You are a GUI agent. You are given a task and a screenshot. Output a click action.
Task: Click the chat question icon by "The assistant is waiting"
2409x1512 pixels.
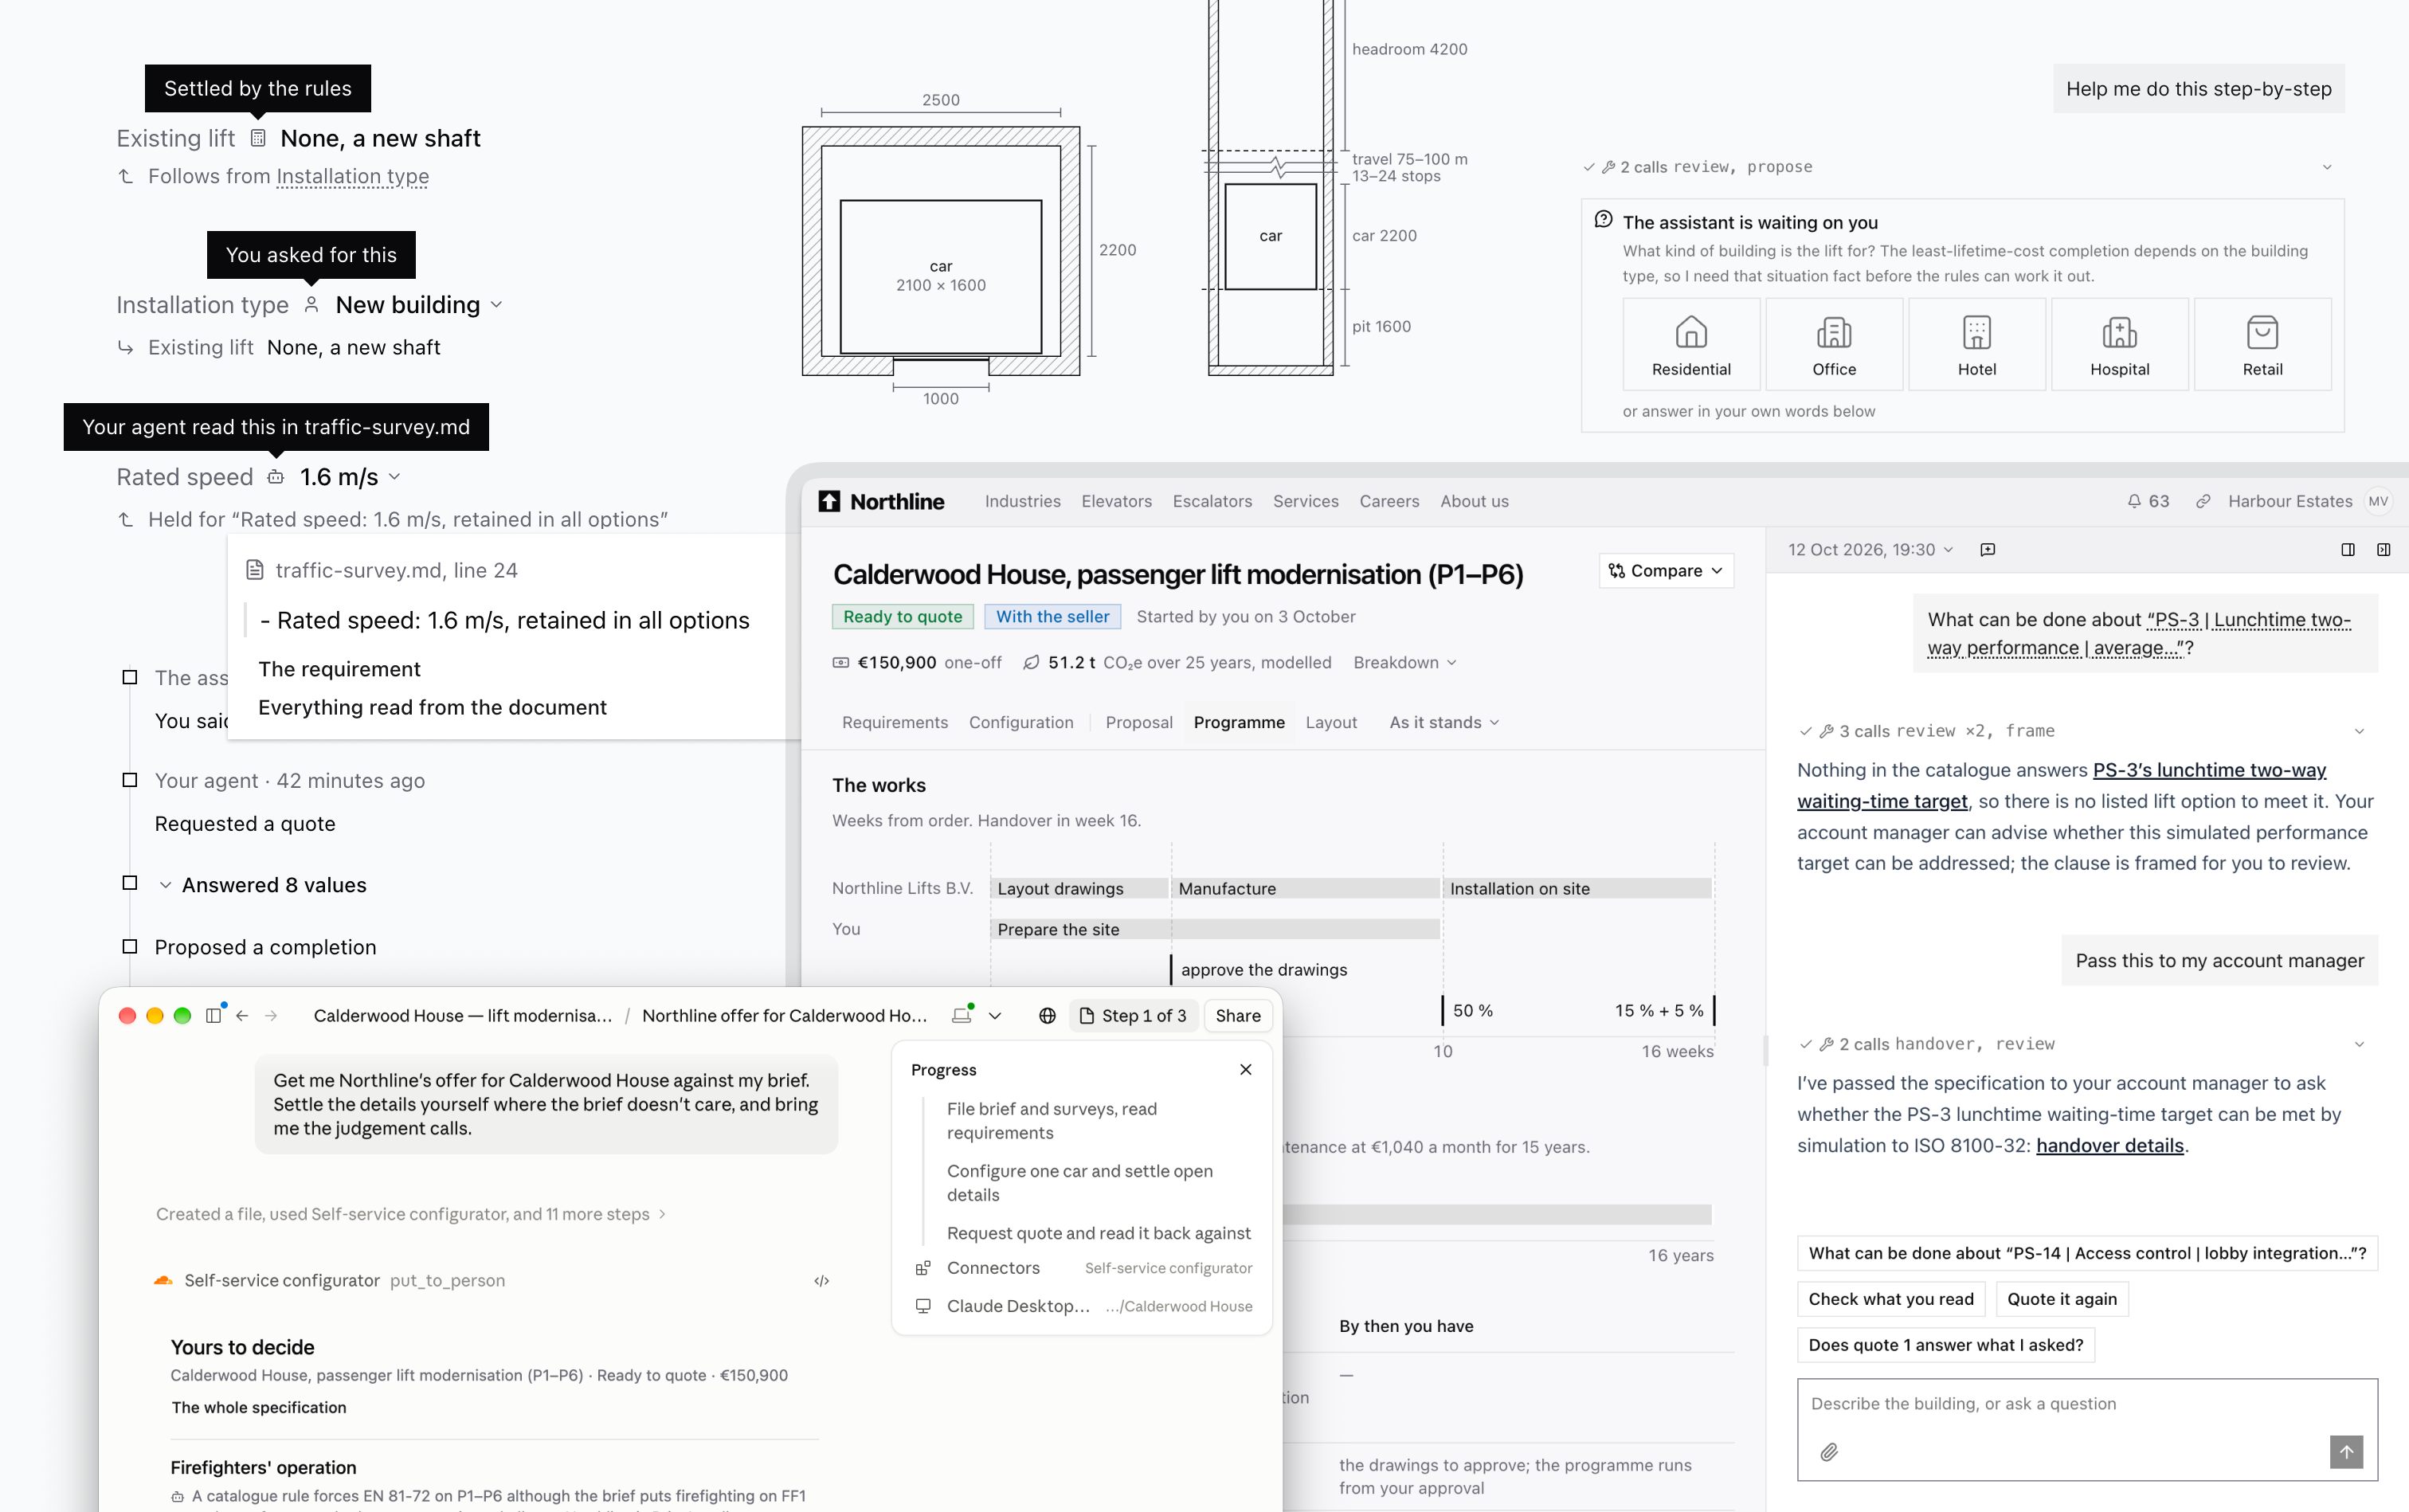pyautogui.click(x=1603, y=219)
